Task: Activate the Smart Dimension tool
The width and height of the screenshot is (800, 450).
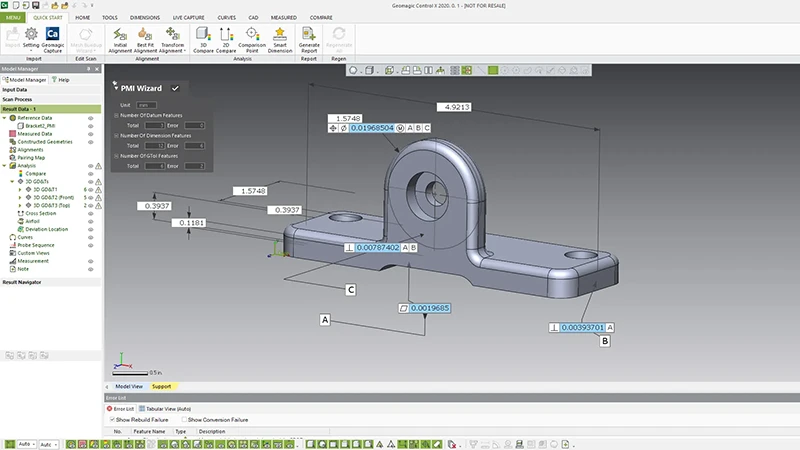Action: click(x=281, y=34)
